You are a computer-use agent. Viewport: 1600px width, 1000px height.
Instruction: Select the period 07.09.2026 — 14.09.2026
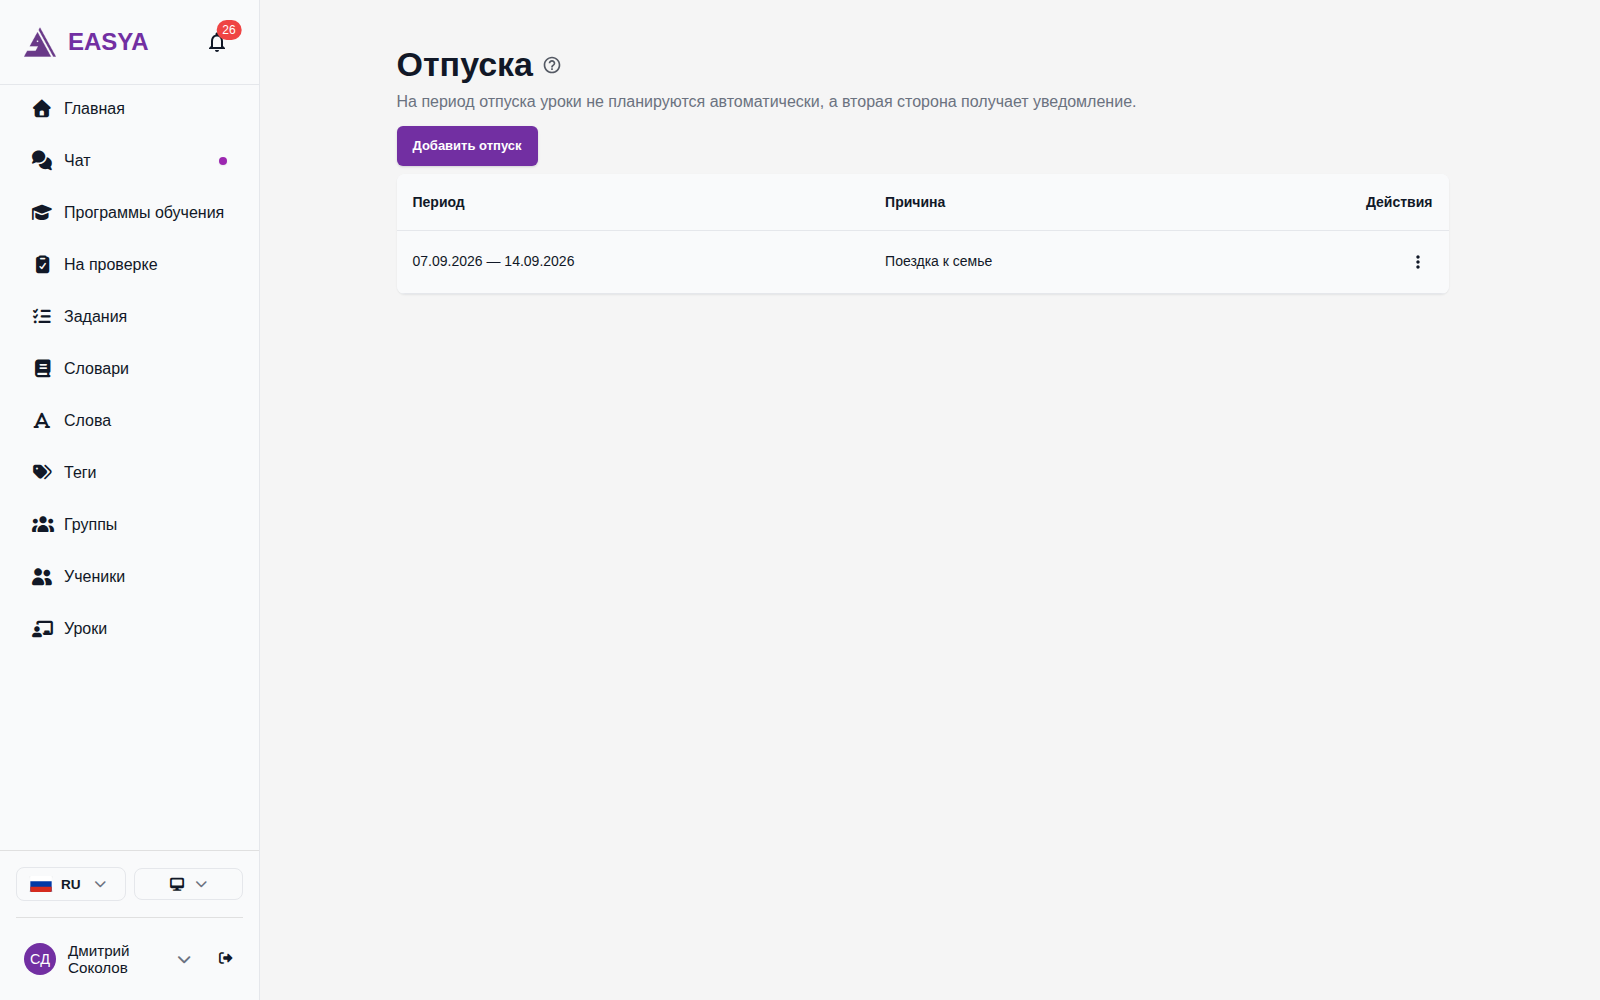(493, 261)
